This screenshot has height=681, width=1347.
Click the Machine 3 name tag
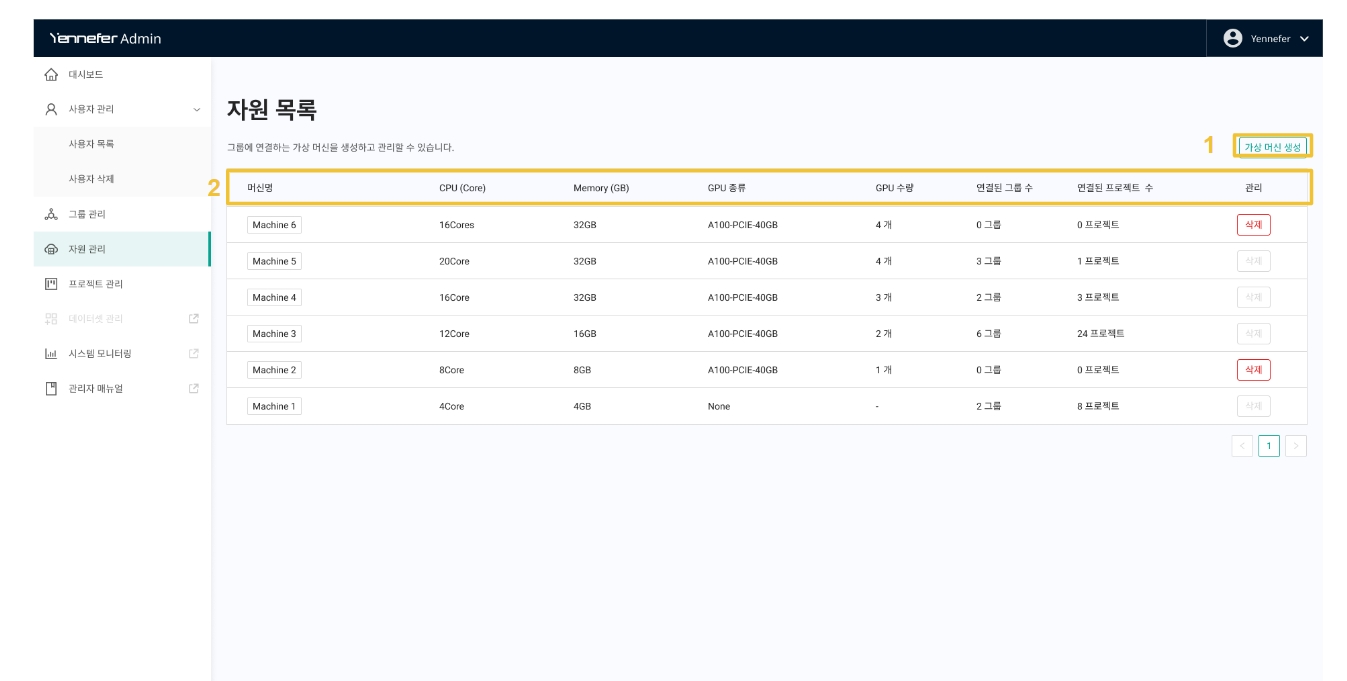274,334
